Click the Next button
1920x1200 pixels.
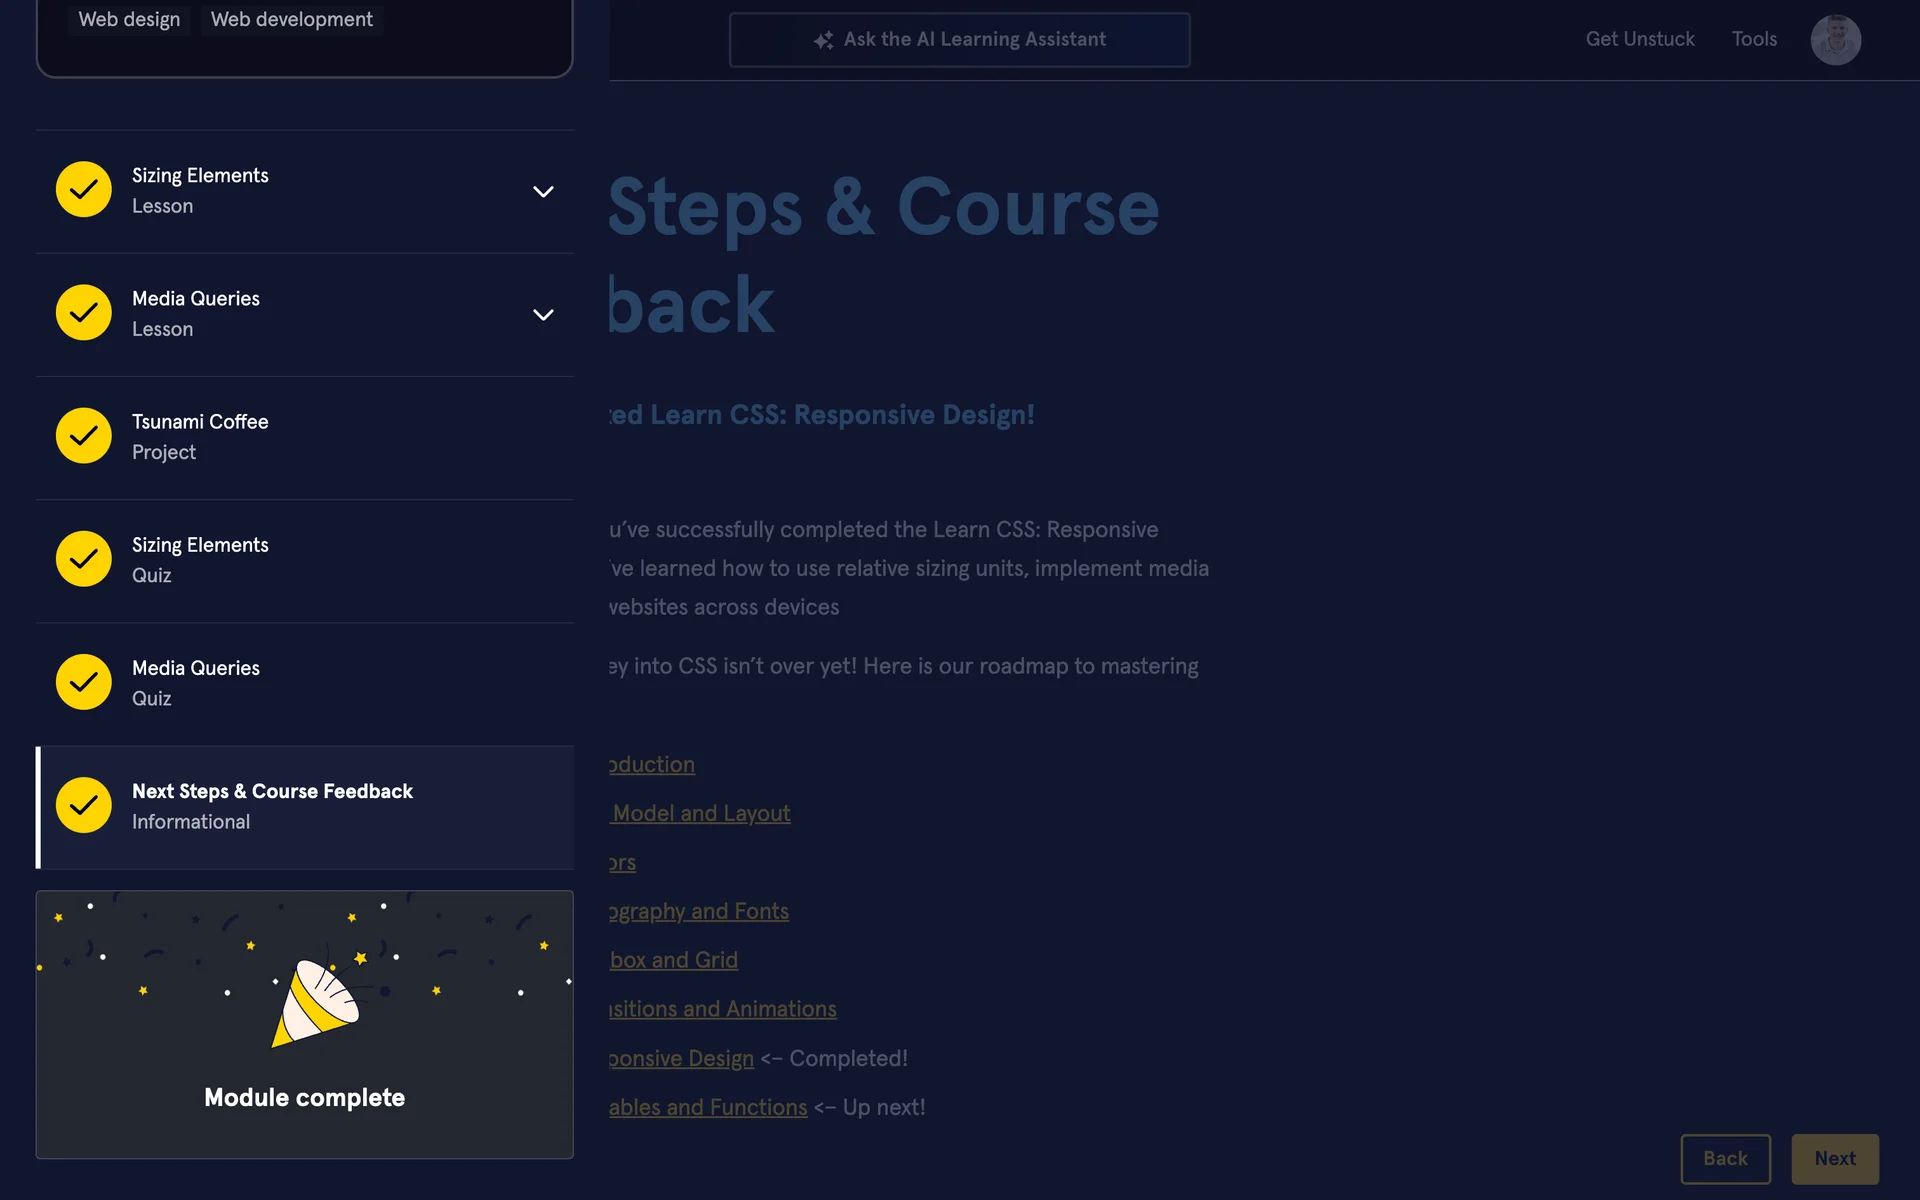coord(1835,1158)
